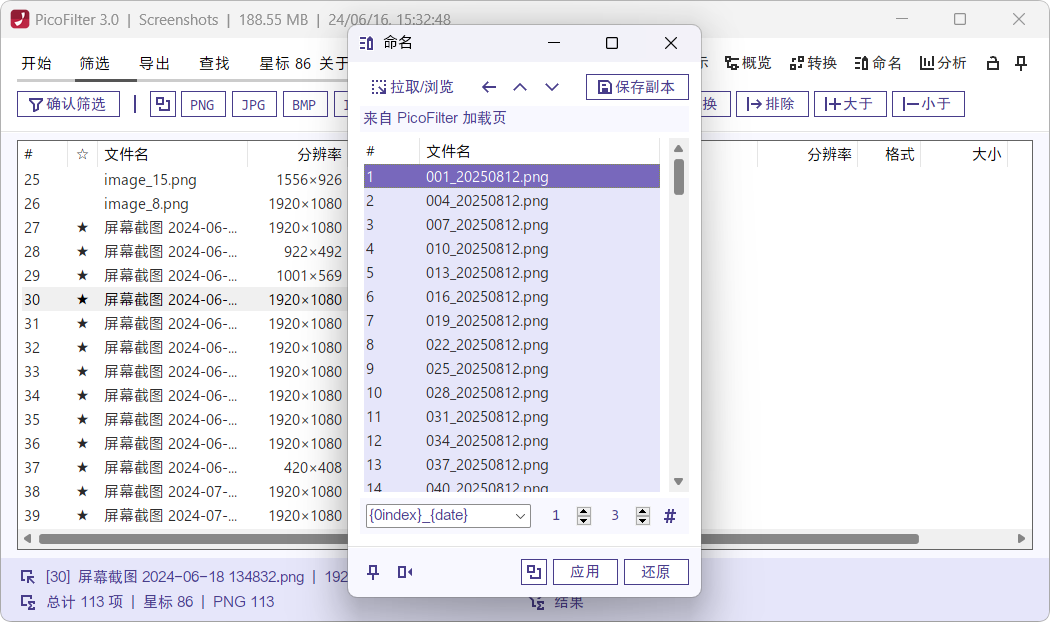This screenshot has height=622, width=1050.
Task: Click the 小于 filter button
Action: click(928, 104)
